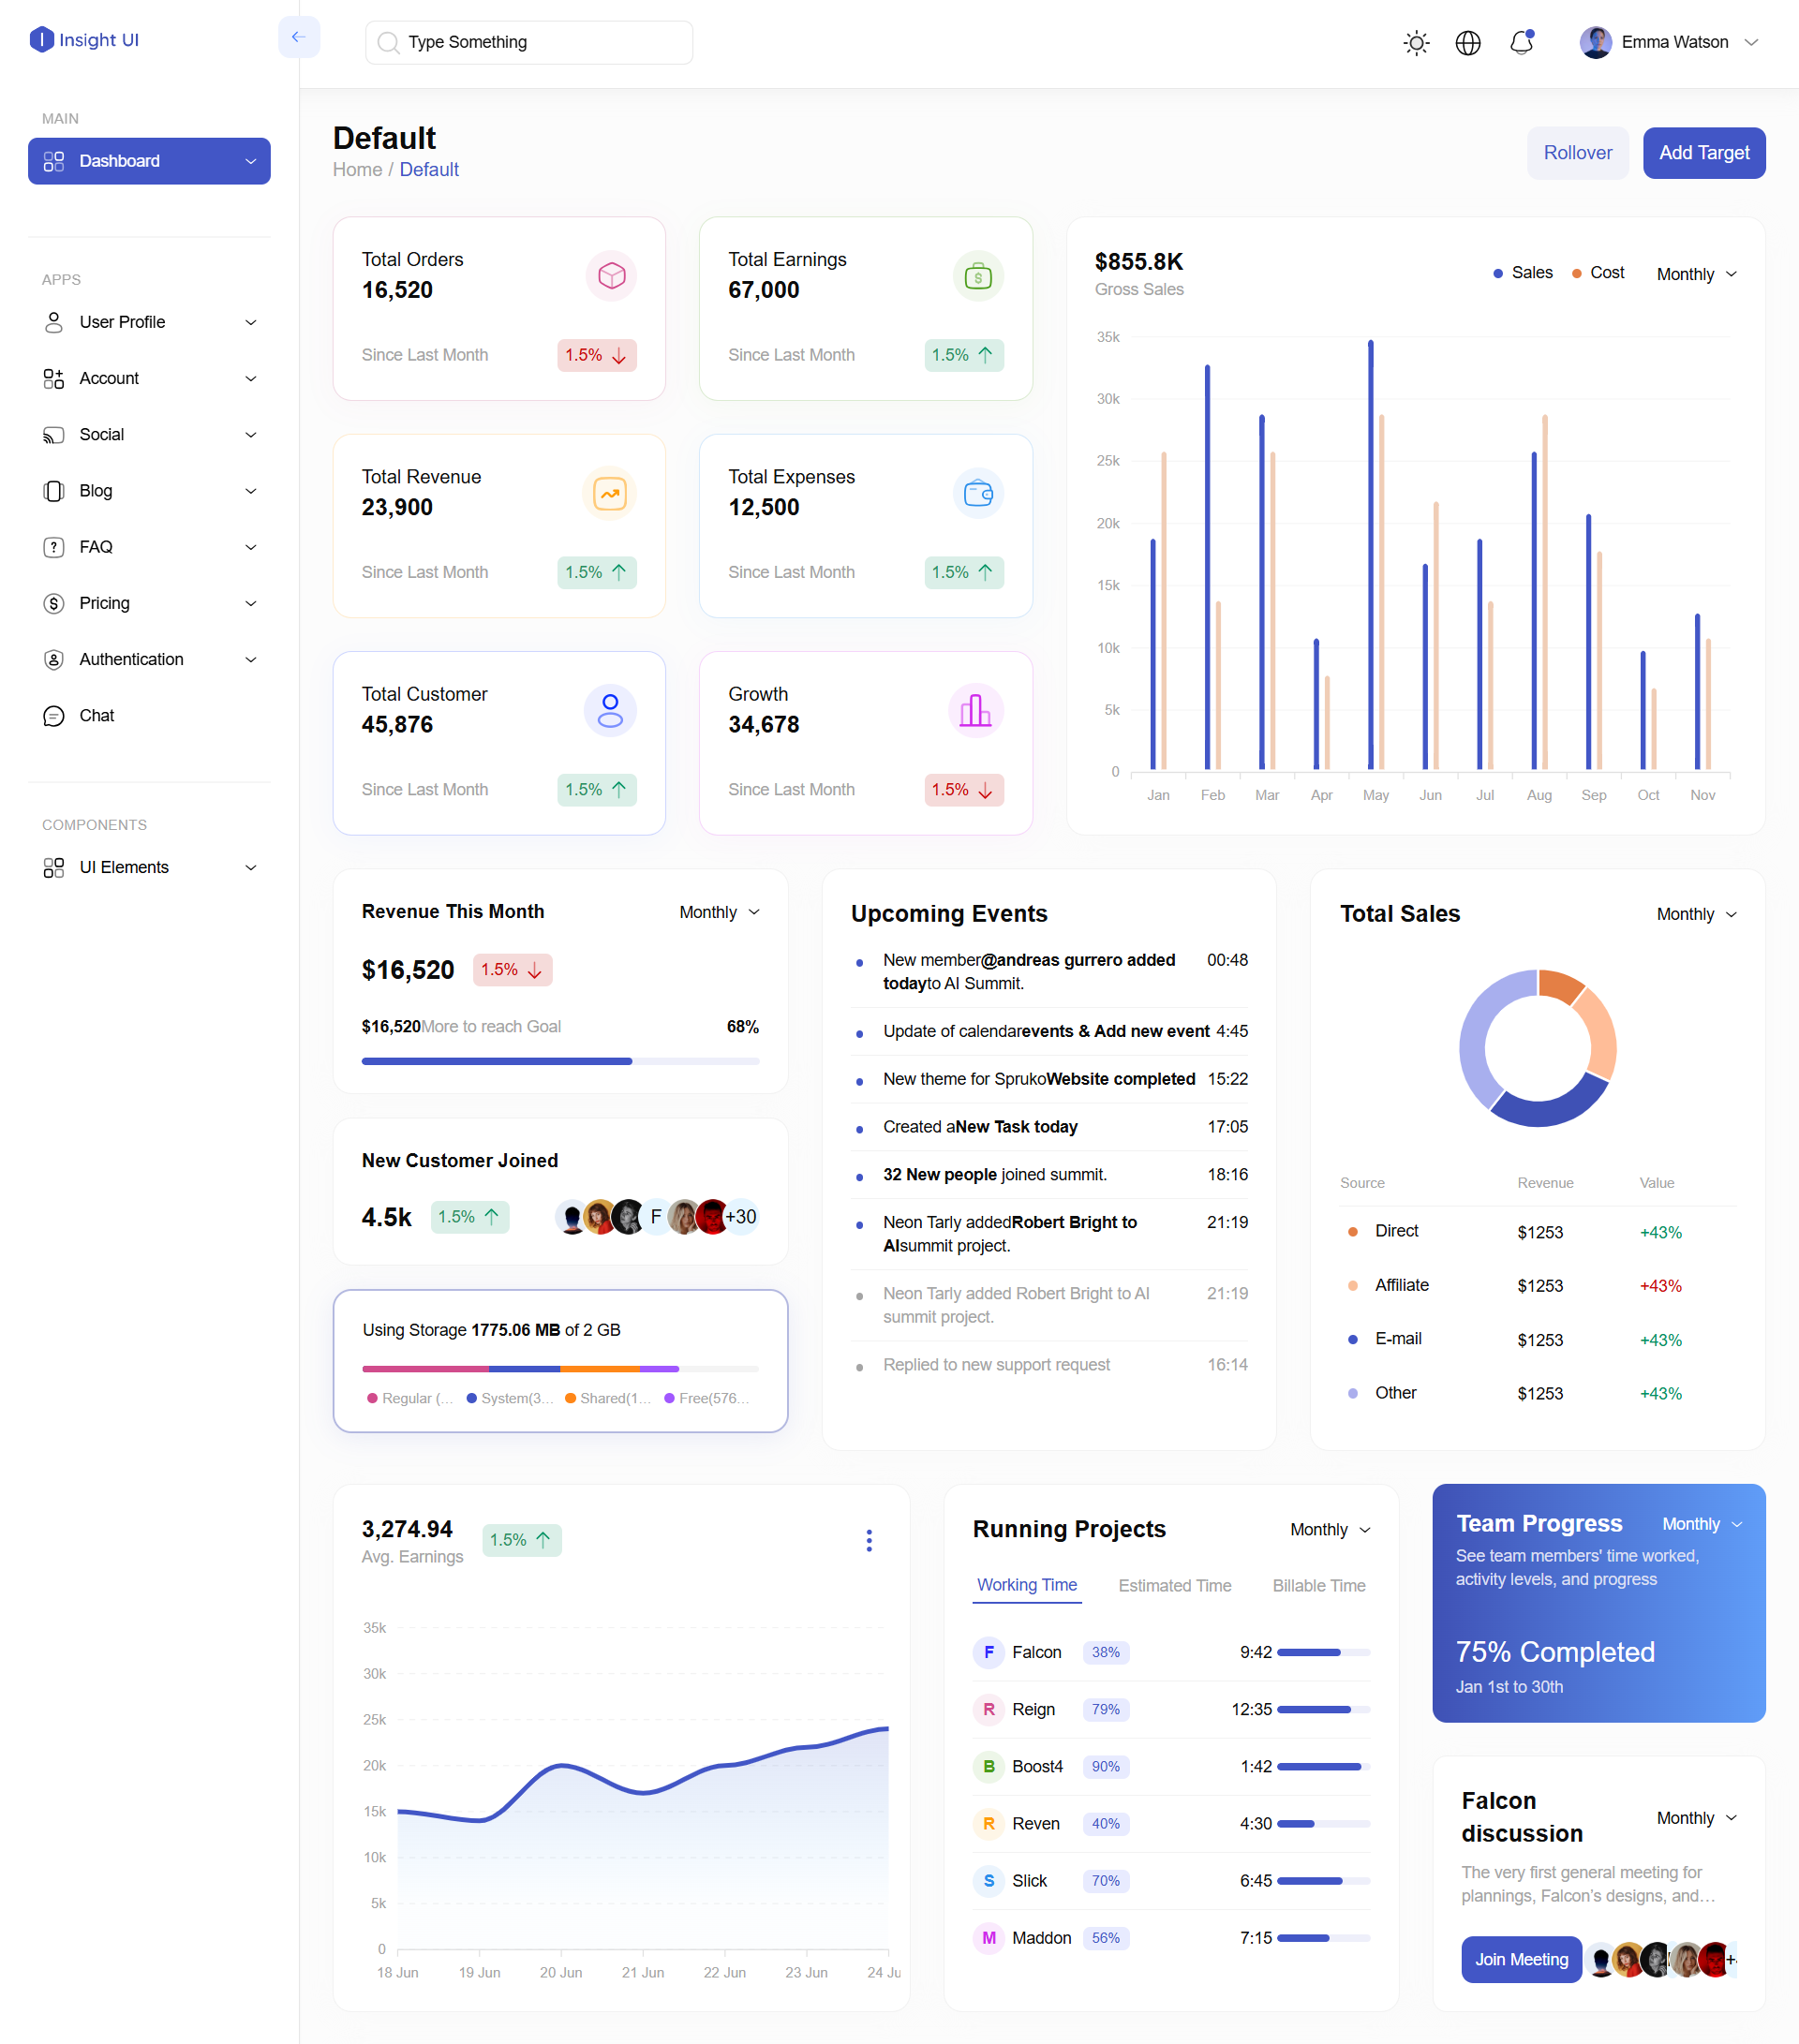This screenshot has width=1799, height=2044.
Task: Open the language globe icon
Action: [x=1467, y=43]
